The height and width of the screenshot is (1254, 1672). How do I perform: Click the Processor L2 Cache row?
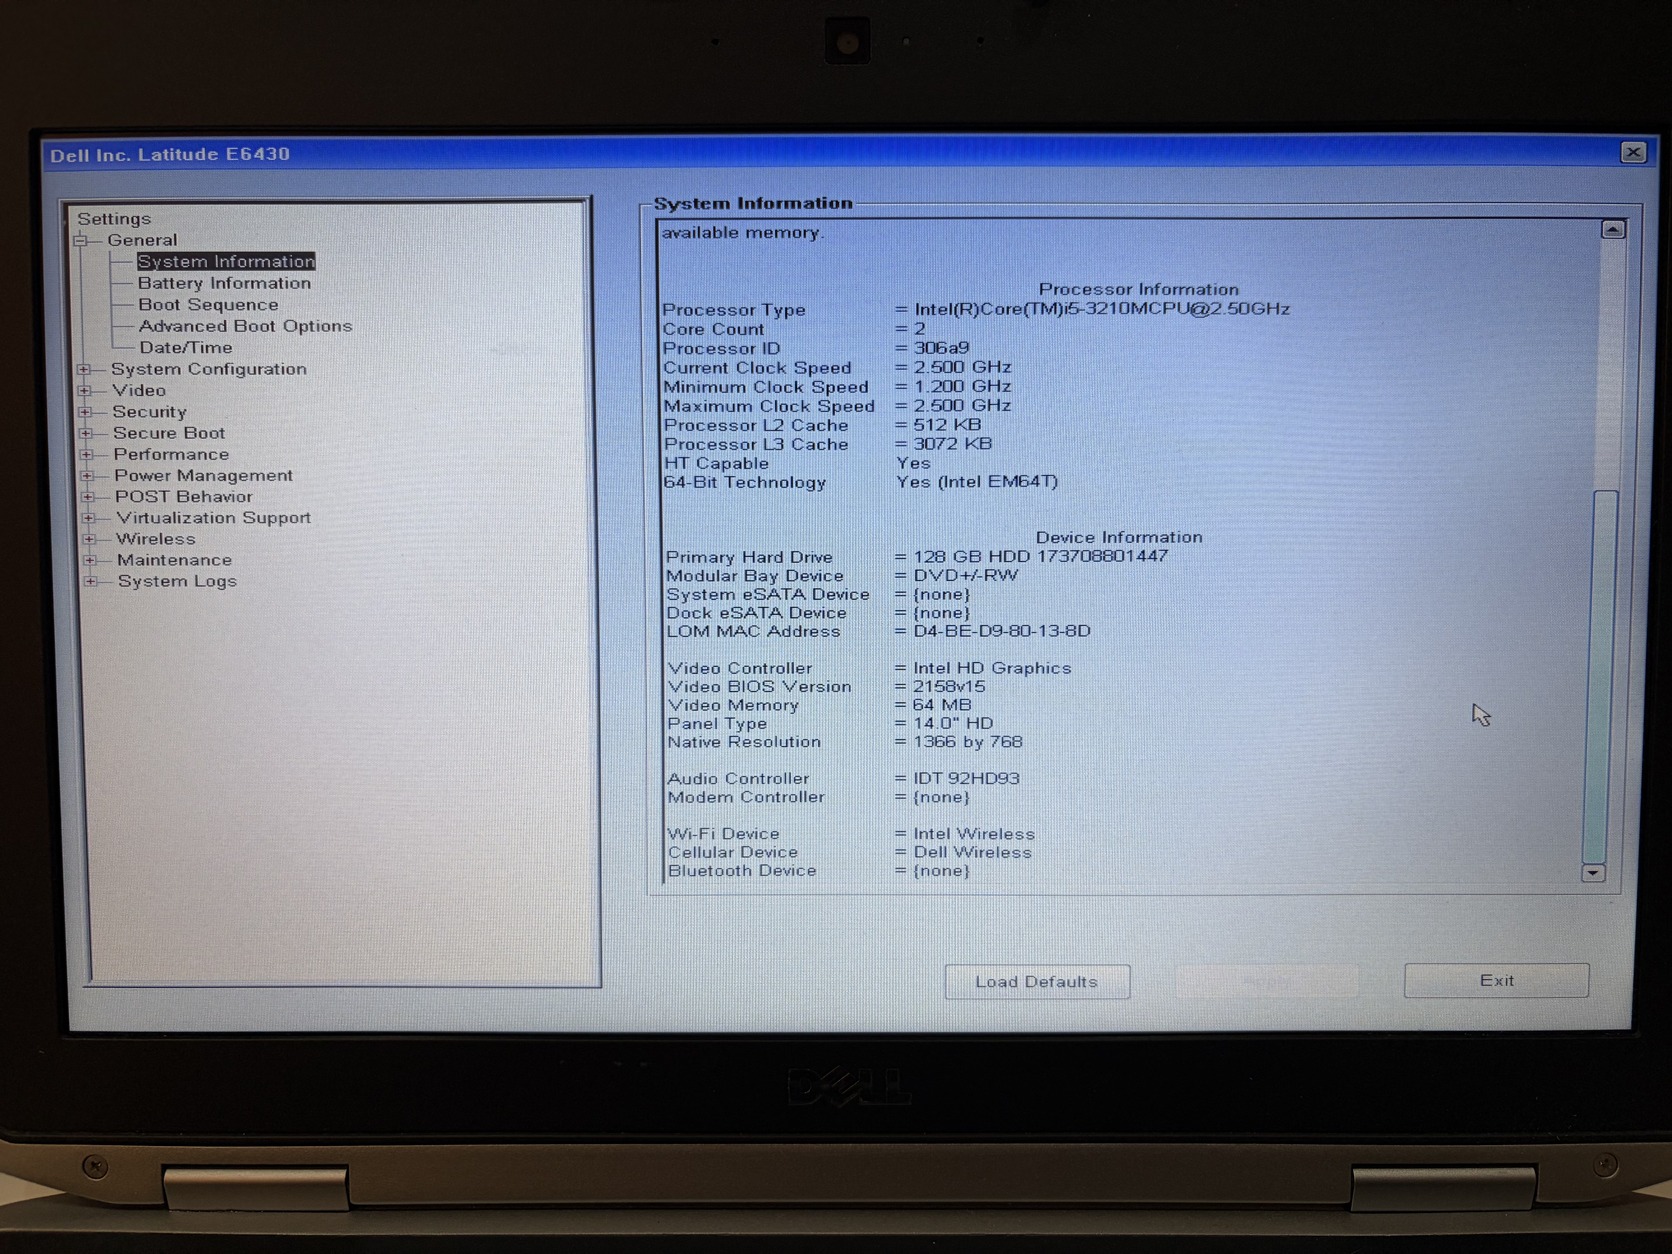[x=823, y=425]
